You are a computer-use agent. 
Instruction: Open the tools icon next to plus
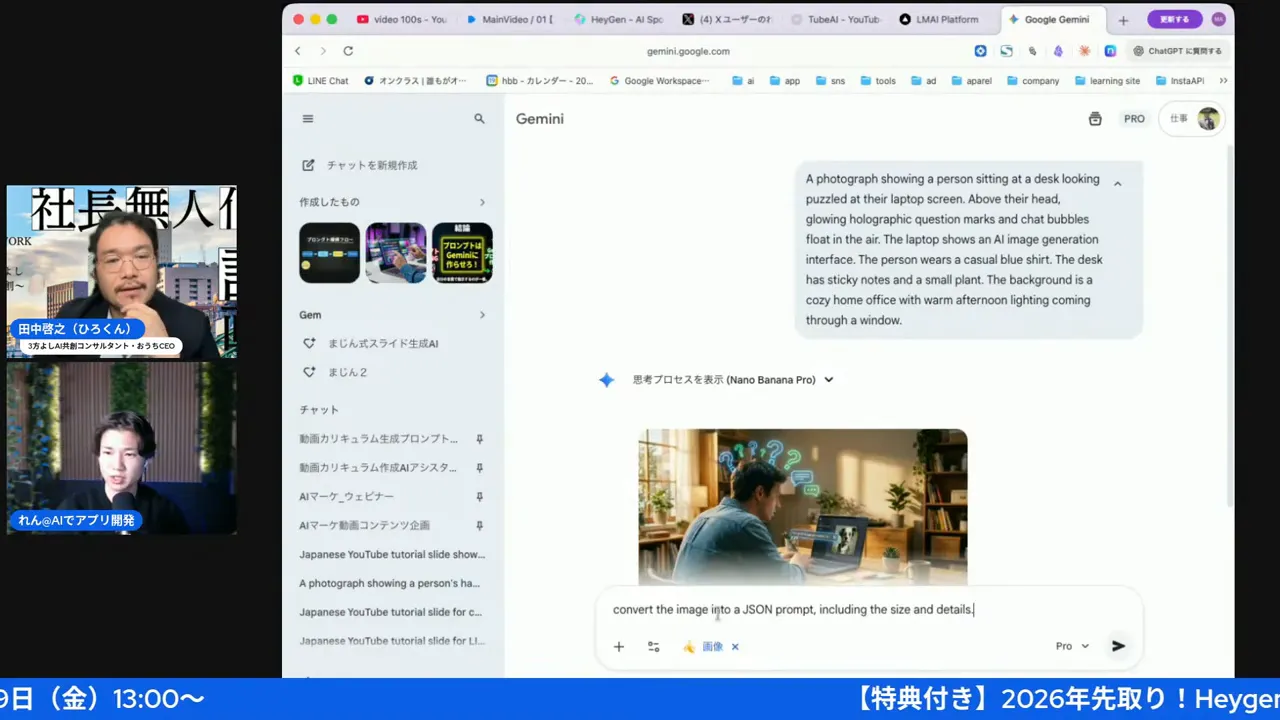pyautogui.click(x=653, y=646)
